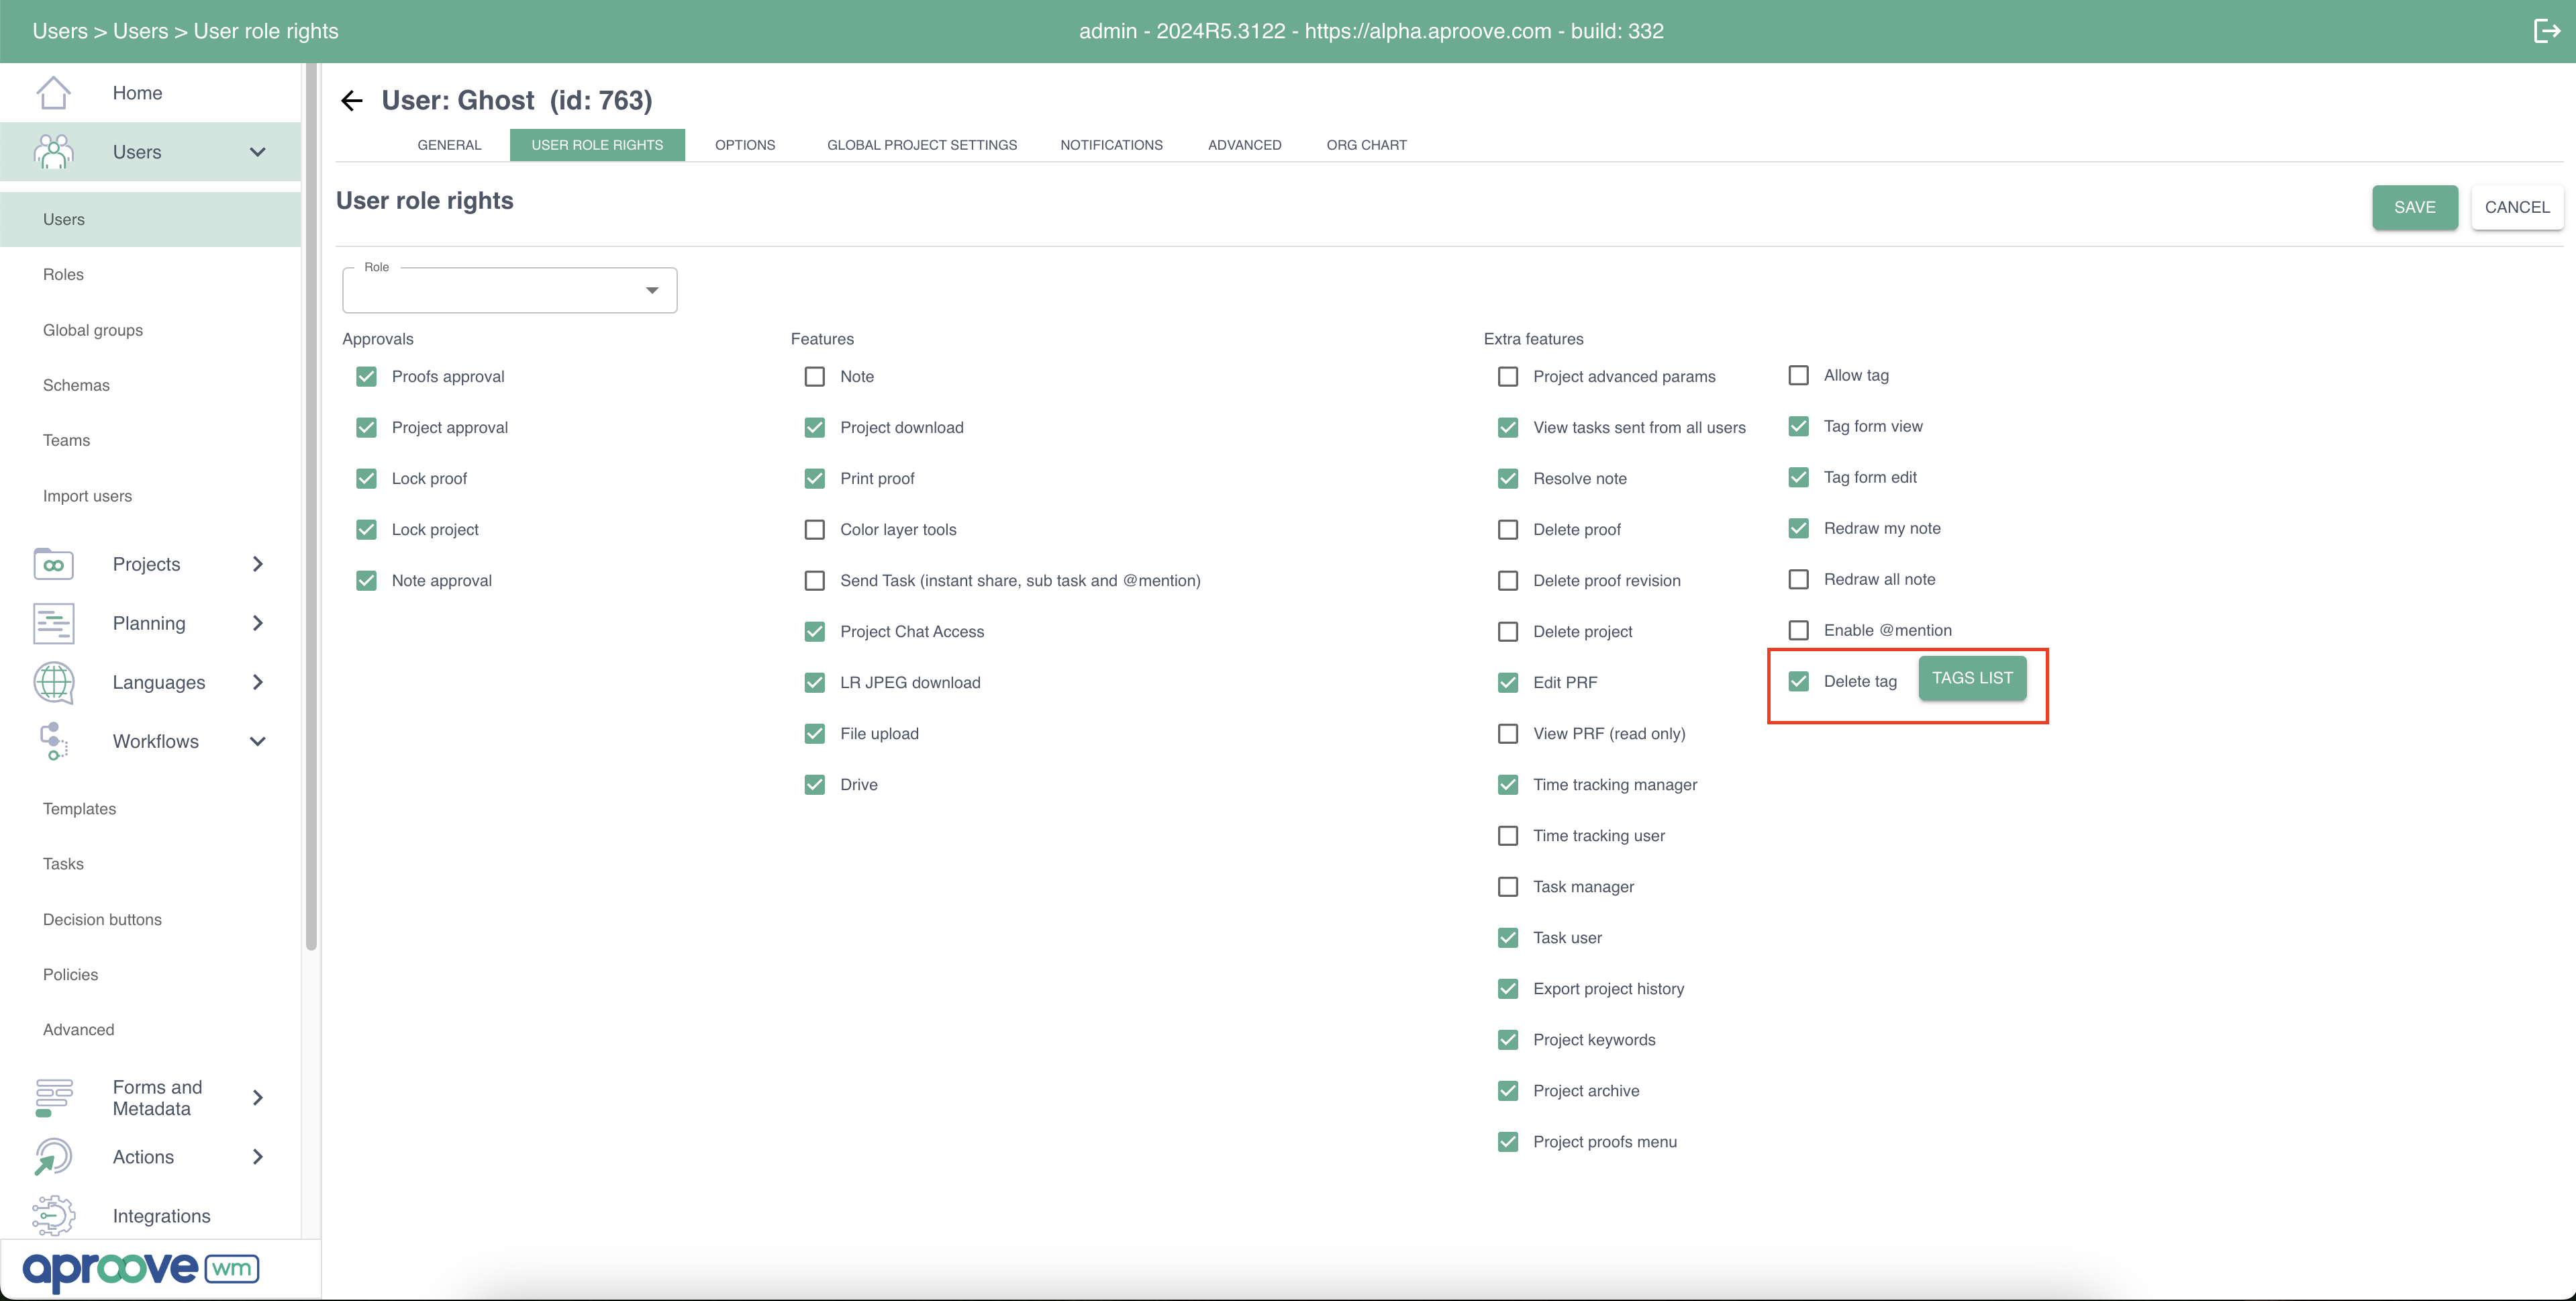
Task: Click the Integrations gear icon
Action: tap(53, 1215)
